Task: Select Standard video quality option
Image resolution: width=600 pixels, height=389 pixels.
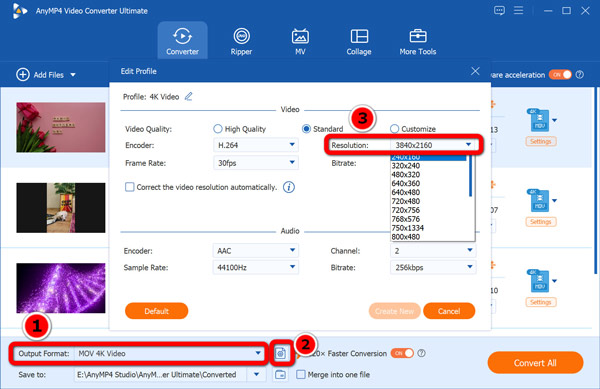Action: click(x=306, y=129)
